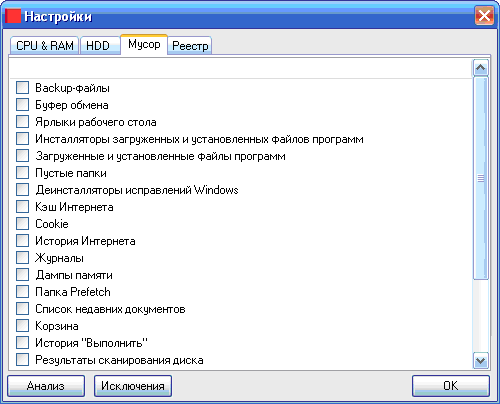Click the red application icon in title bar

(x=13, y=16)
